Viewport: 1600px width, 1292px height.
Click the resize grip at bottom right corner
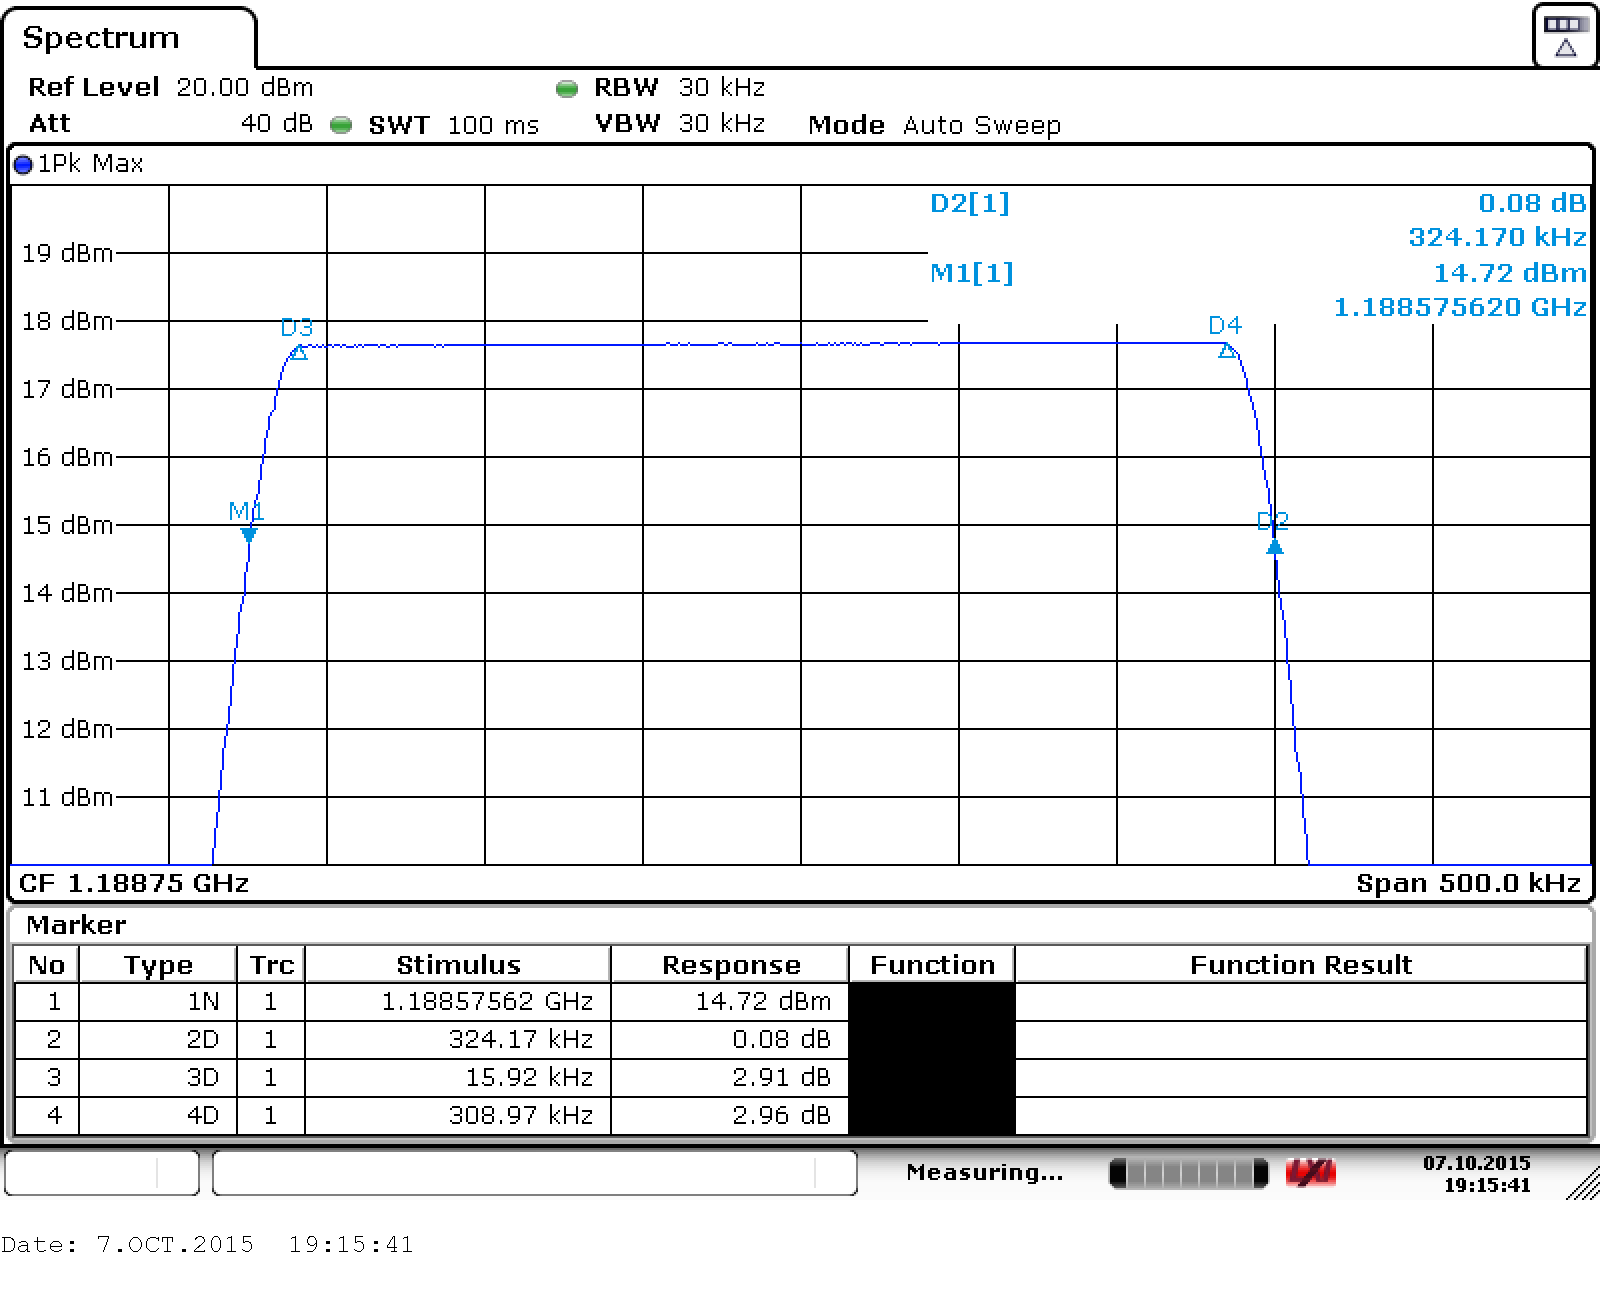click(1582, 1184)
